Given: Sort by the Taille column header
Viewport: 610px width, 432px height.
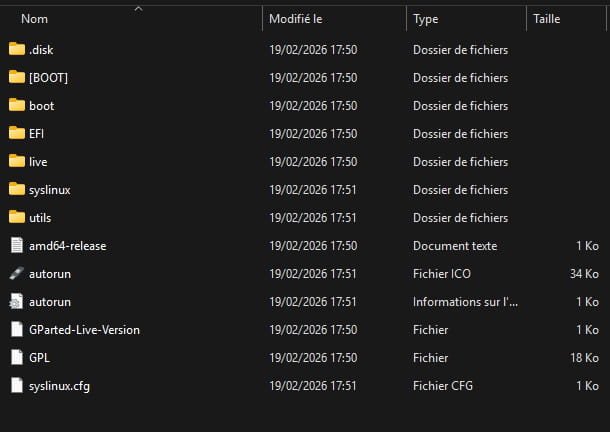Looking at the screenshot, I should tap(547, 19).
